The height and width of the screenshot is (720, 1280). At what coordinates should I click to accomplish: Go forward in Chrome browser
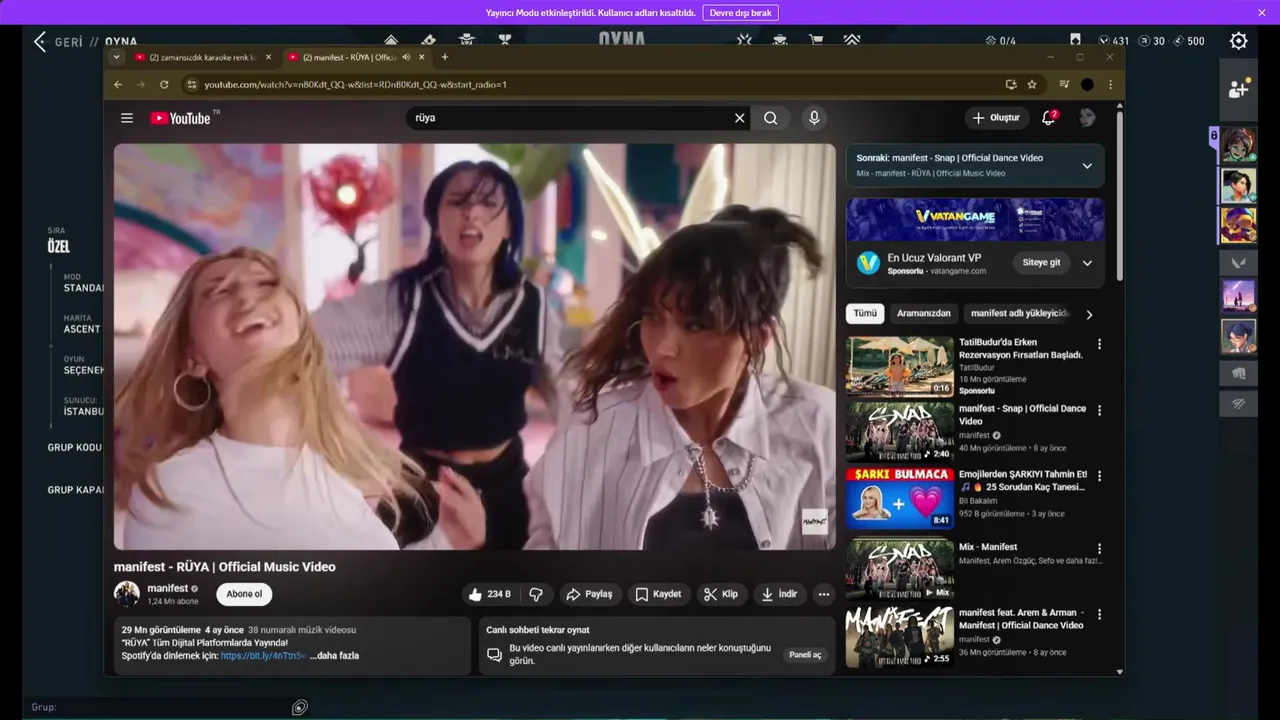click(141, 85)
